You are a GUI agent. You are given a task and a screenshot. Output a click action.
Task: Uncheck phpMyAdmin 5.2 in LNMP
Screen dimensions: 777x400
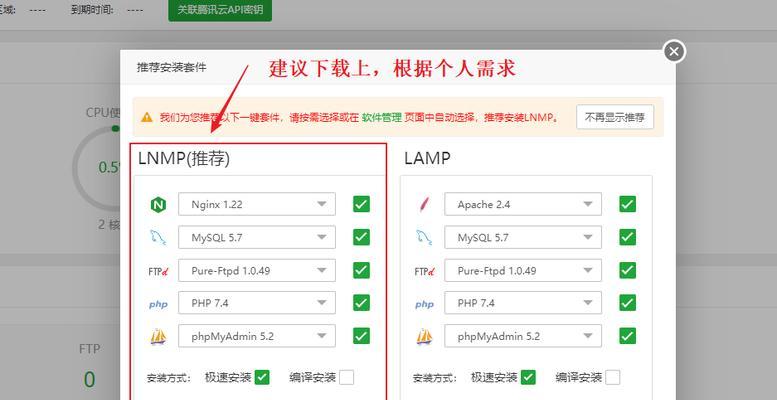tap(361, 336)
